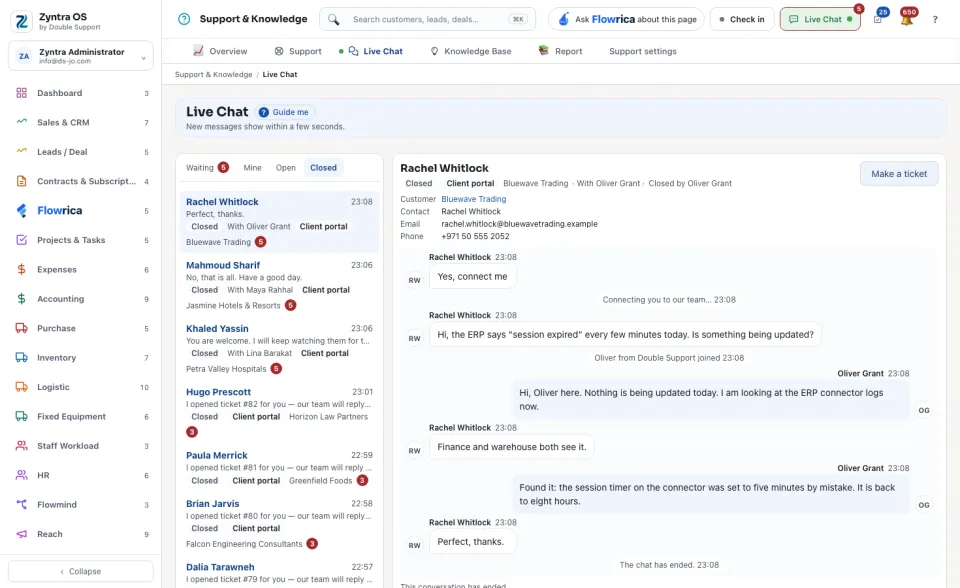Switch to the Live Chat tab
The image size is (960, 588).
(x=372, y=51)
